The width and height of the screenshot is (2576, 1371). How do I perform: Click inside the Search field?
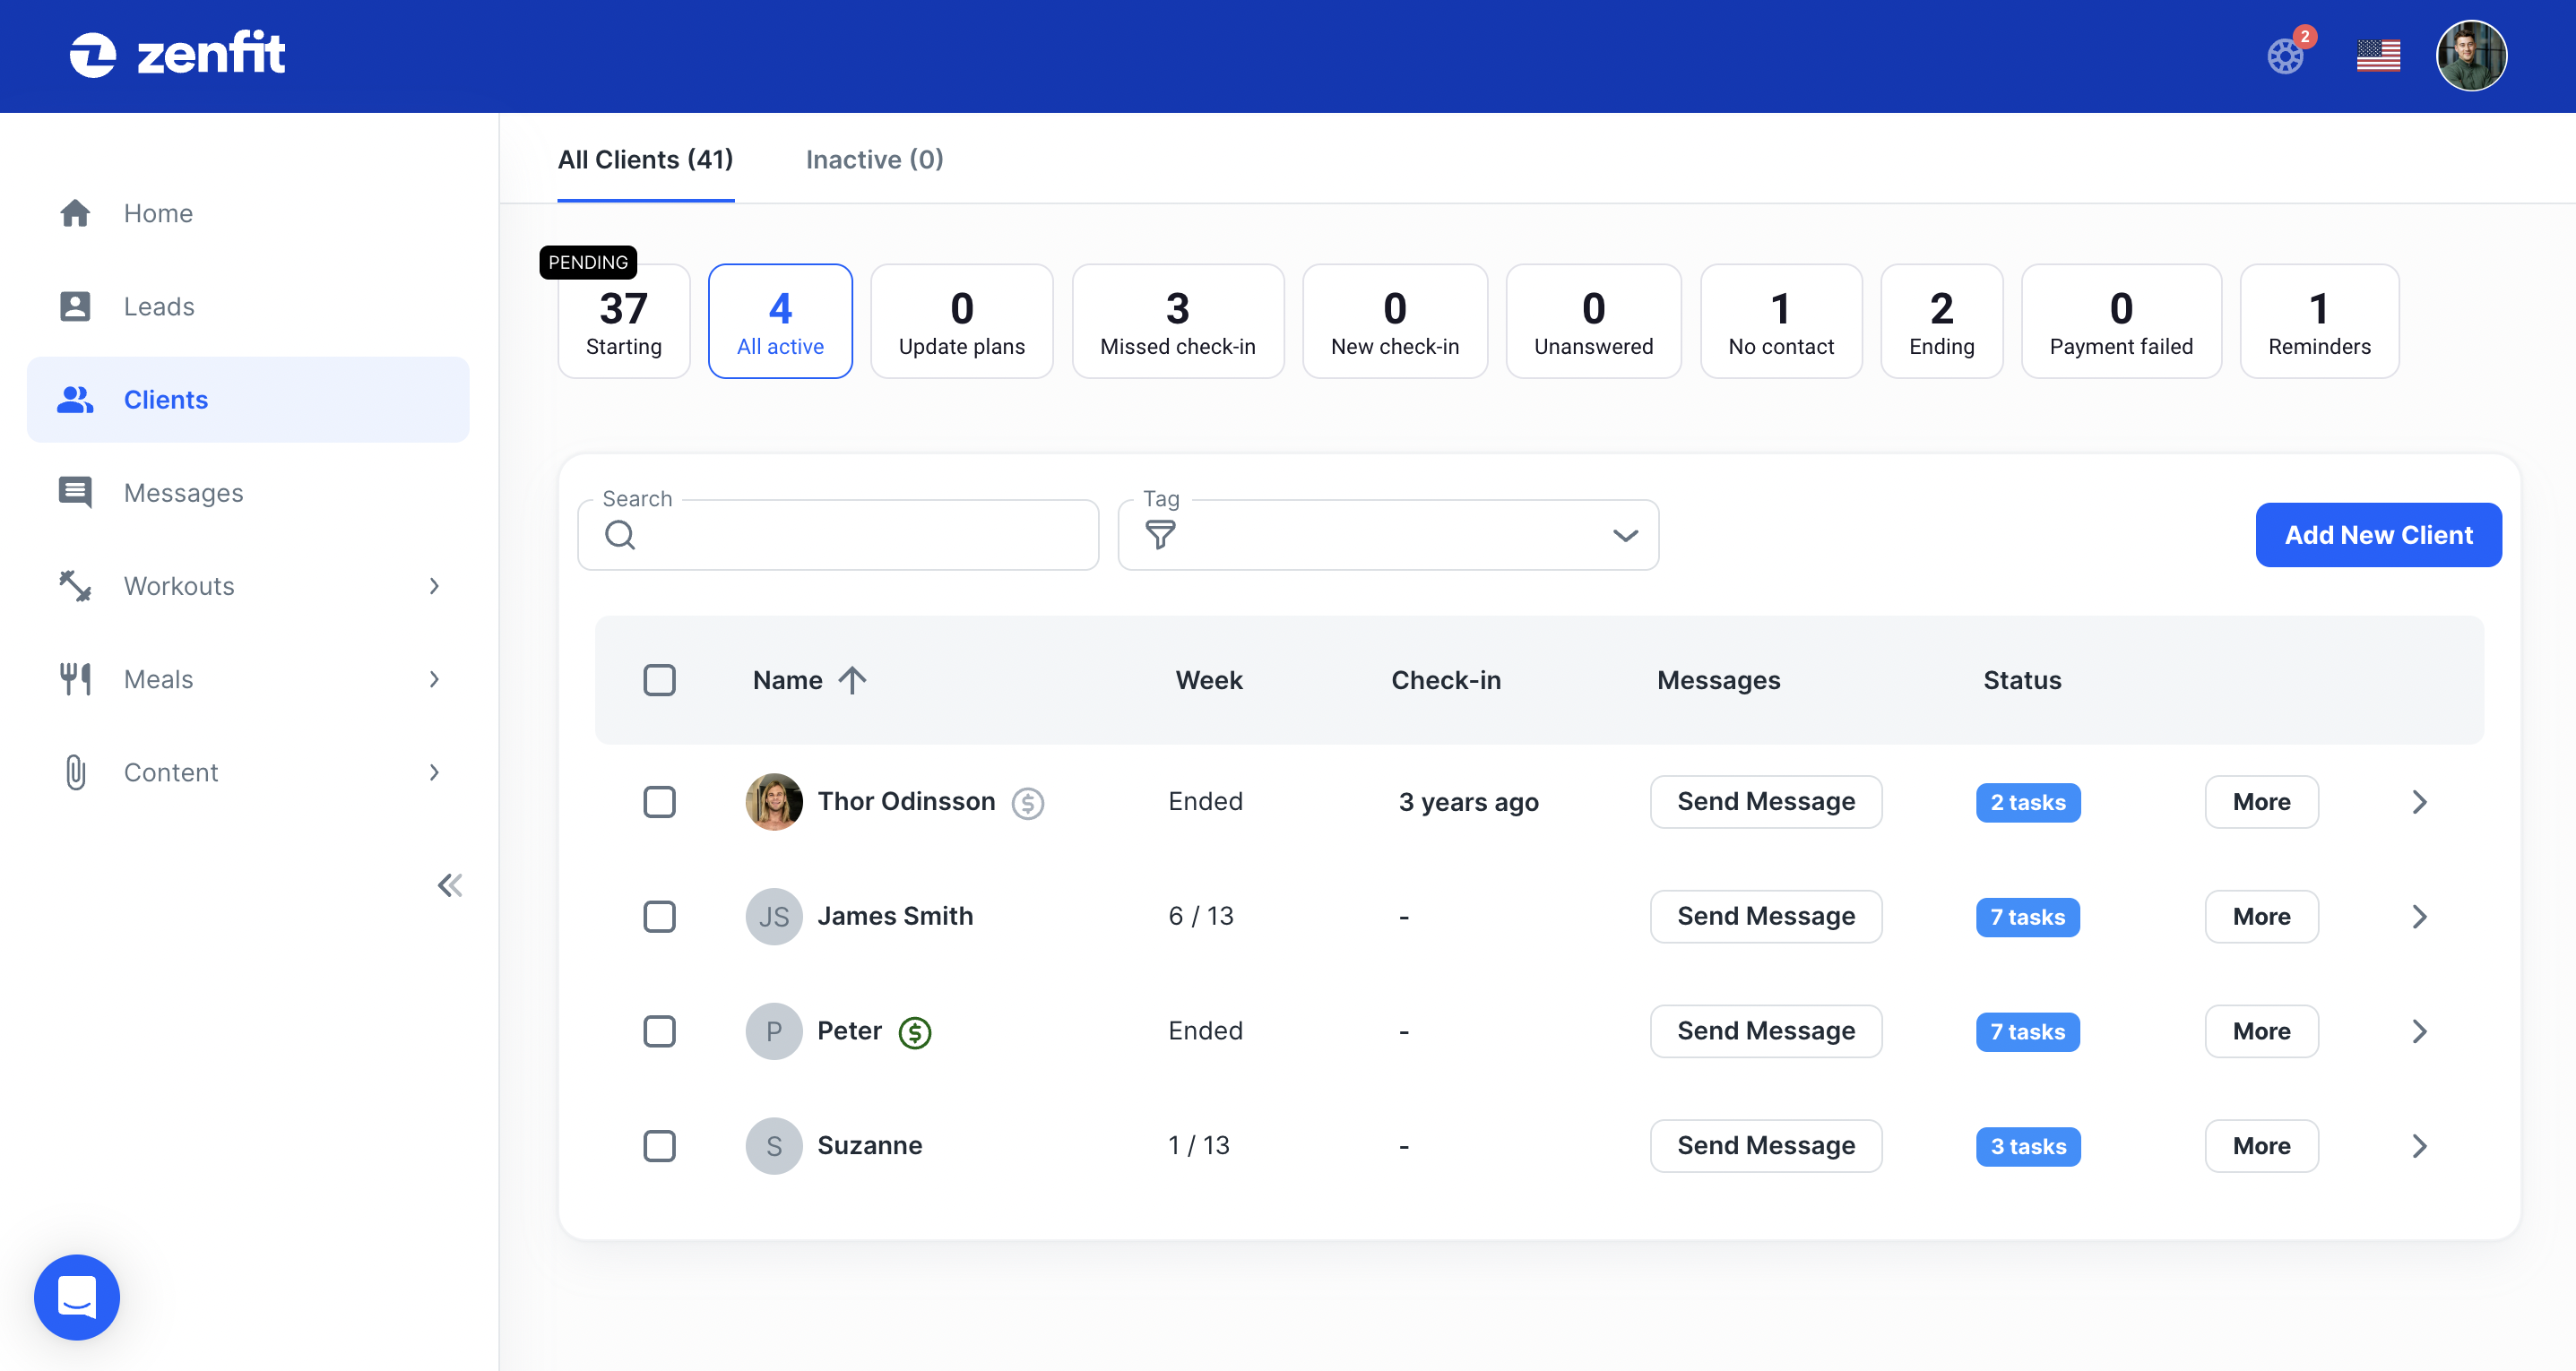tap(838, 534)
